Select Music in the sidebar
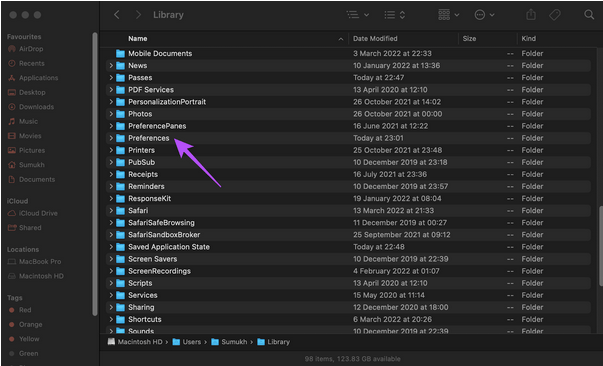The width and height of the screenshot is (603, 366). (x=23, y=121)
